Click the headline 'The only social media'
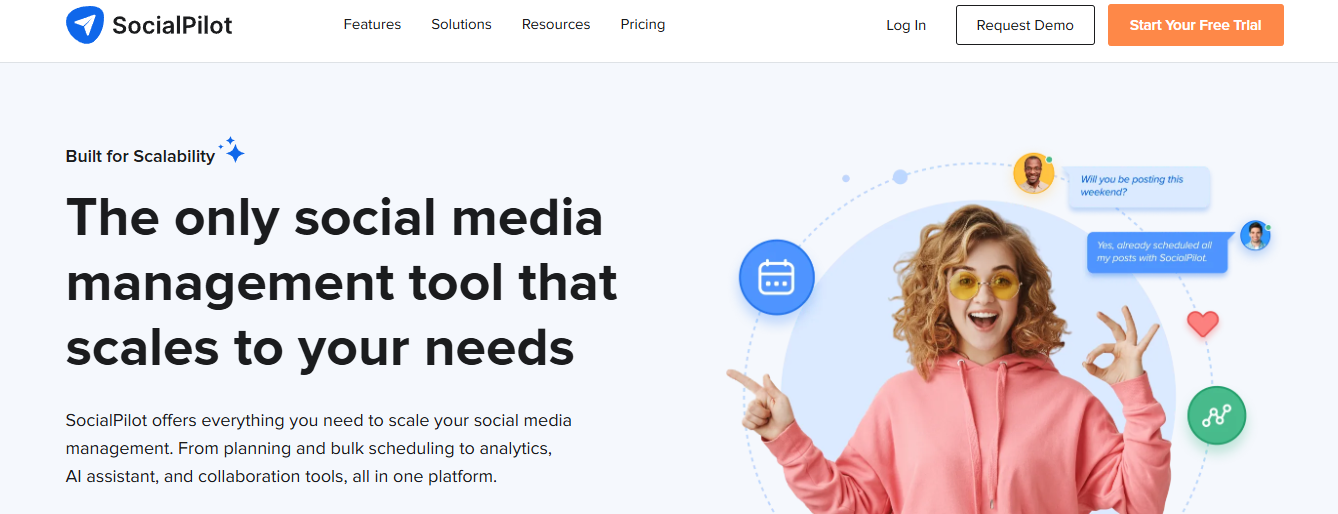The width and height of the screenshot is (1338, 514). point(334,217)
